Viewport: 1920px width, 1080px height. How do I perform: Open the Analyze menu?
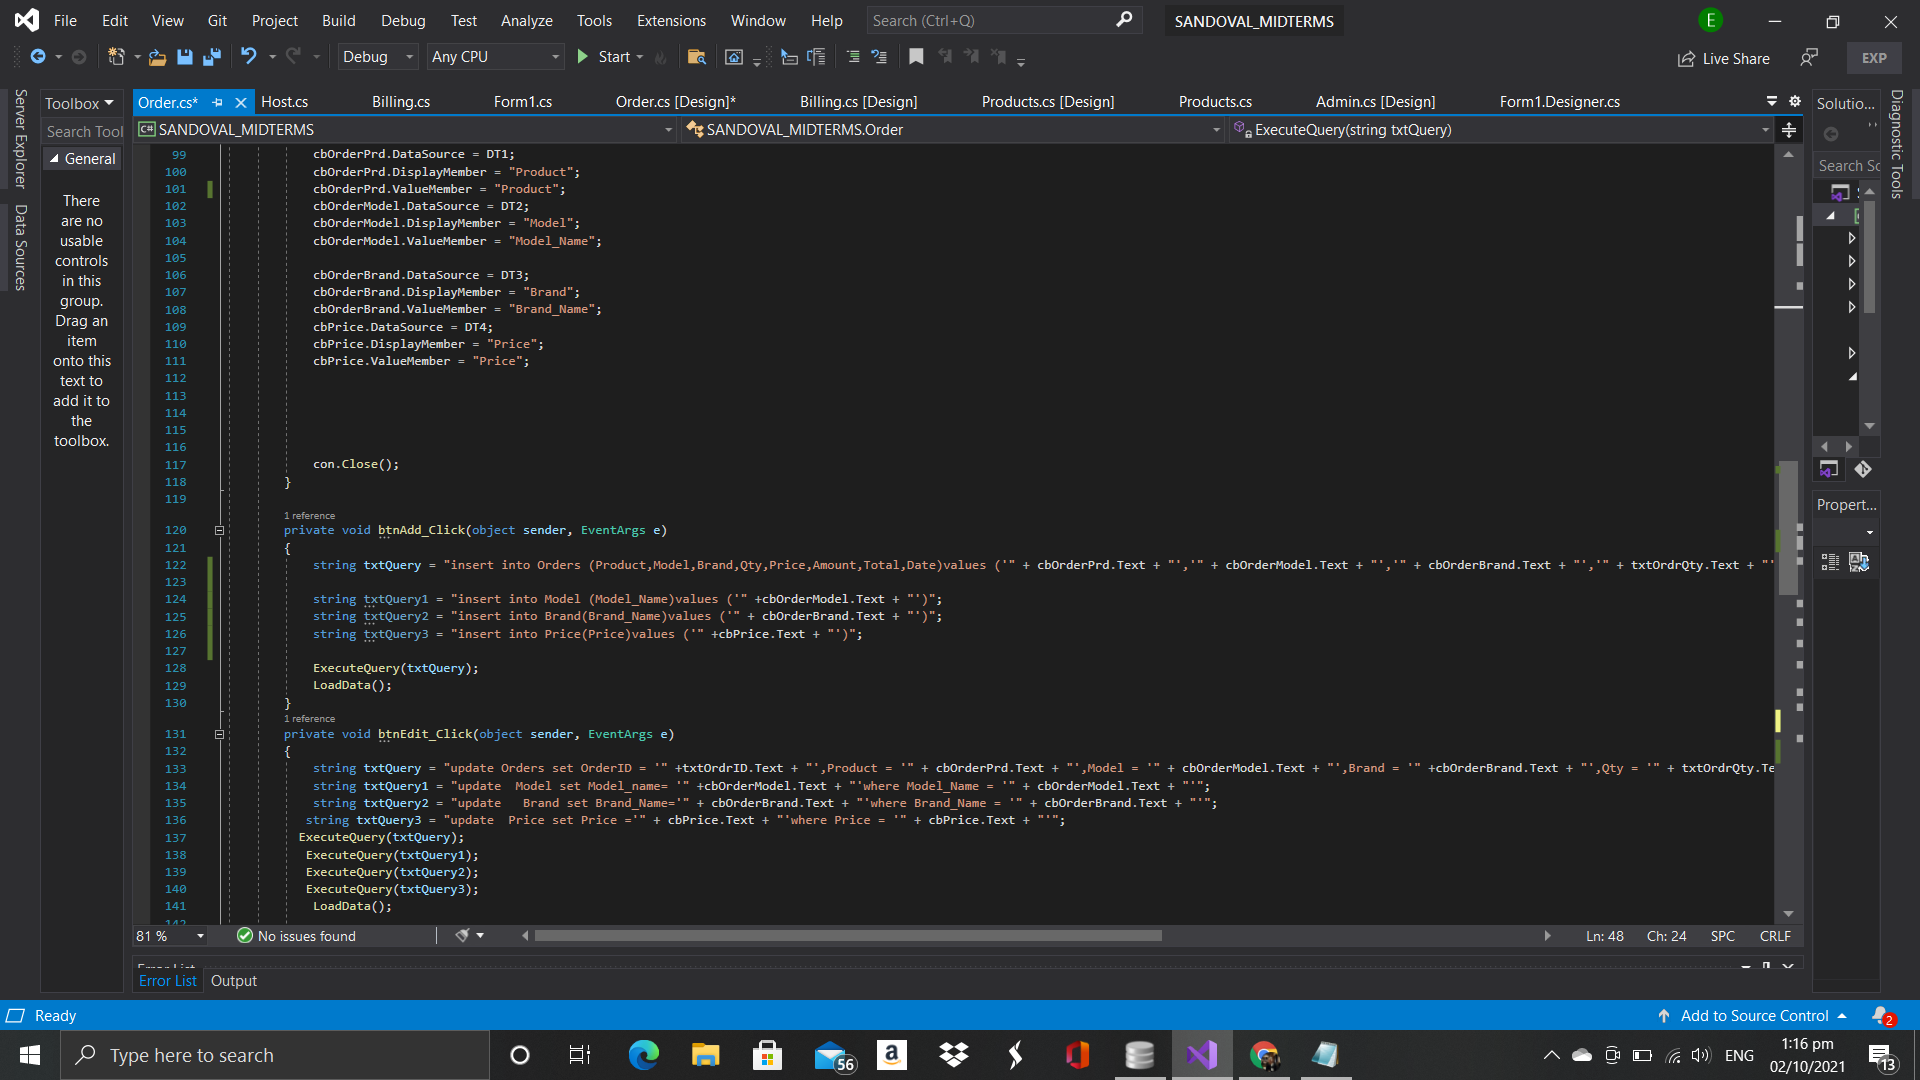pyautogui.click(x=527, y=20)
